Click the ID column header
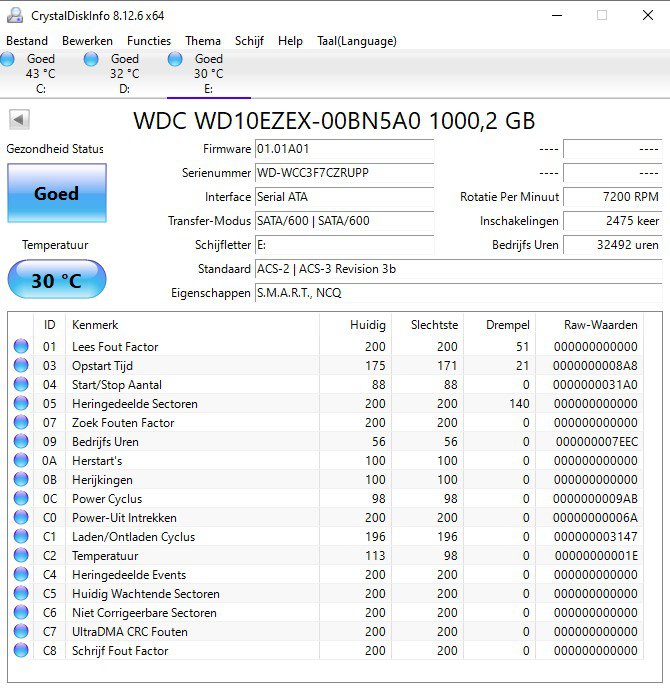The image size is (670, 691). point(49,325)
